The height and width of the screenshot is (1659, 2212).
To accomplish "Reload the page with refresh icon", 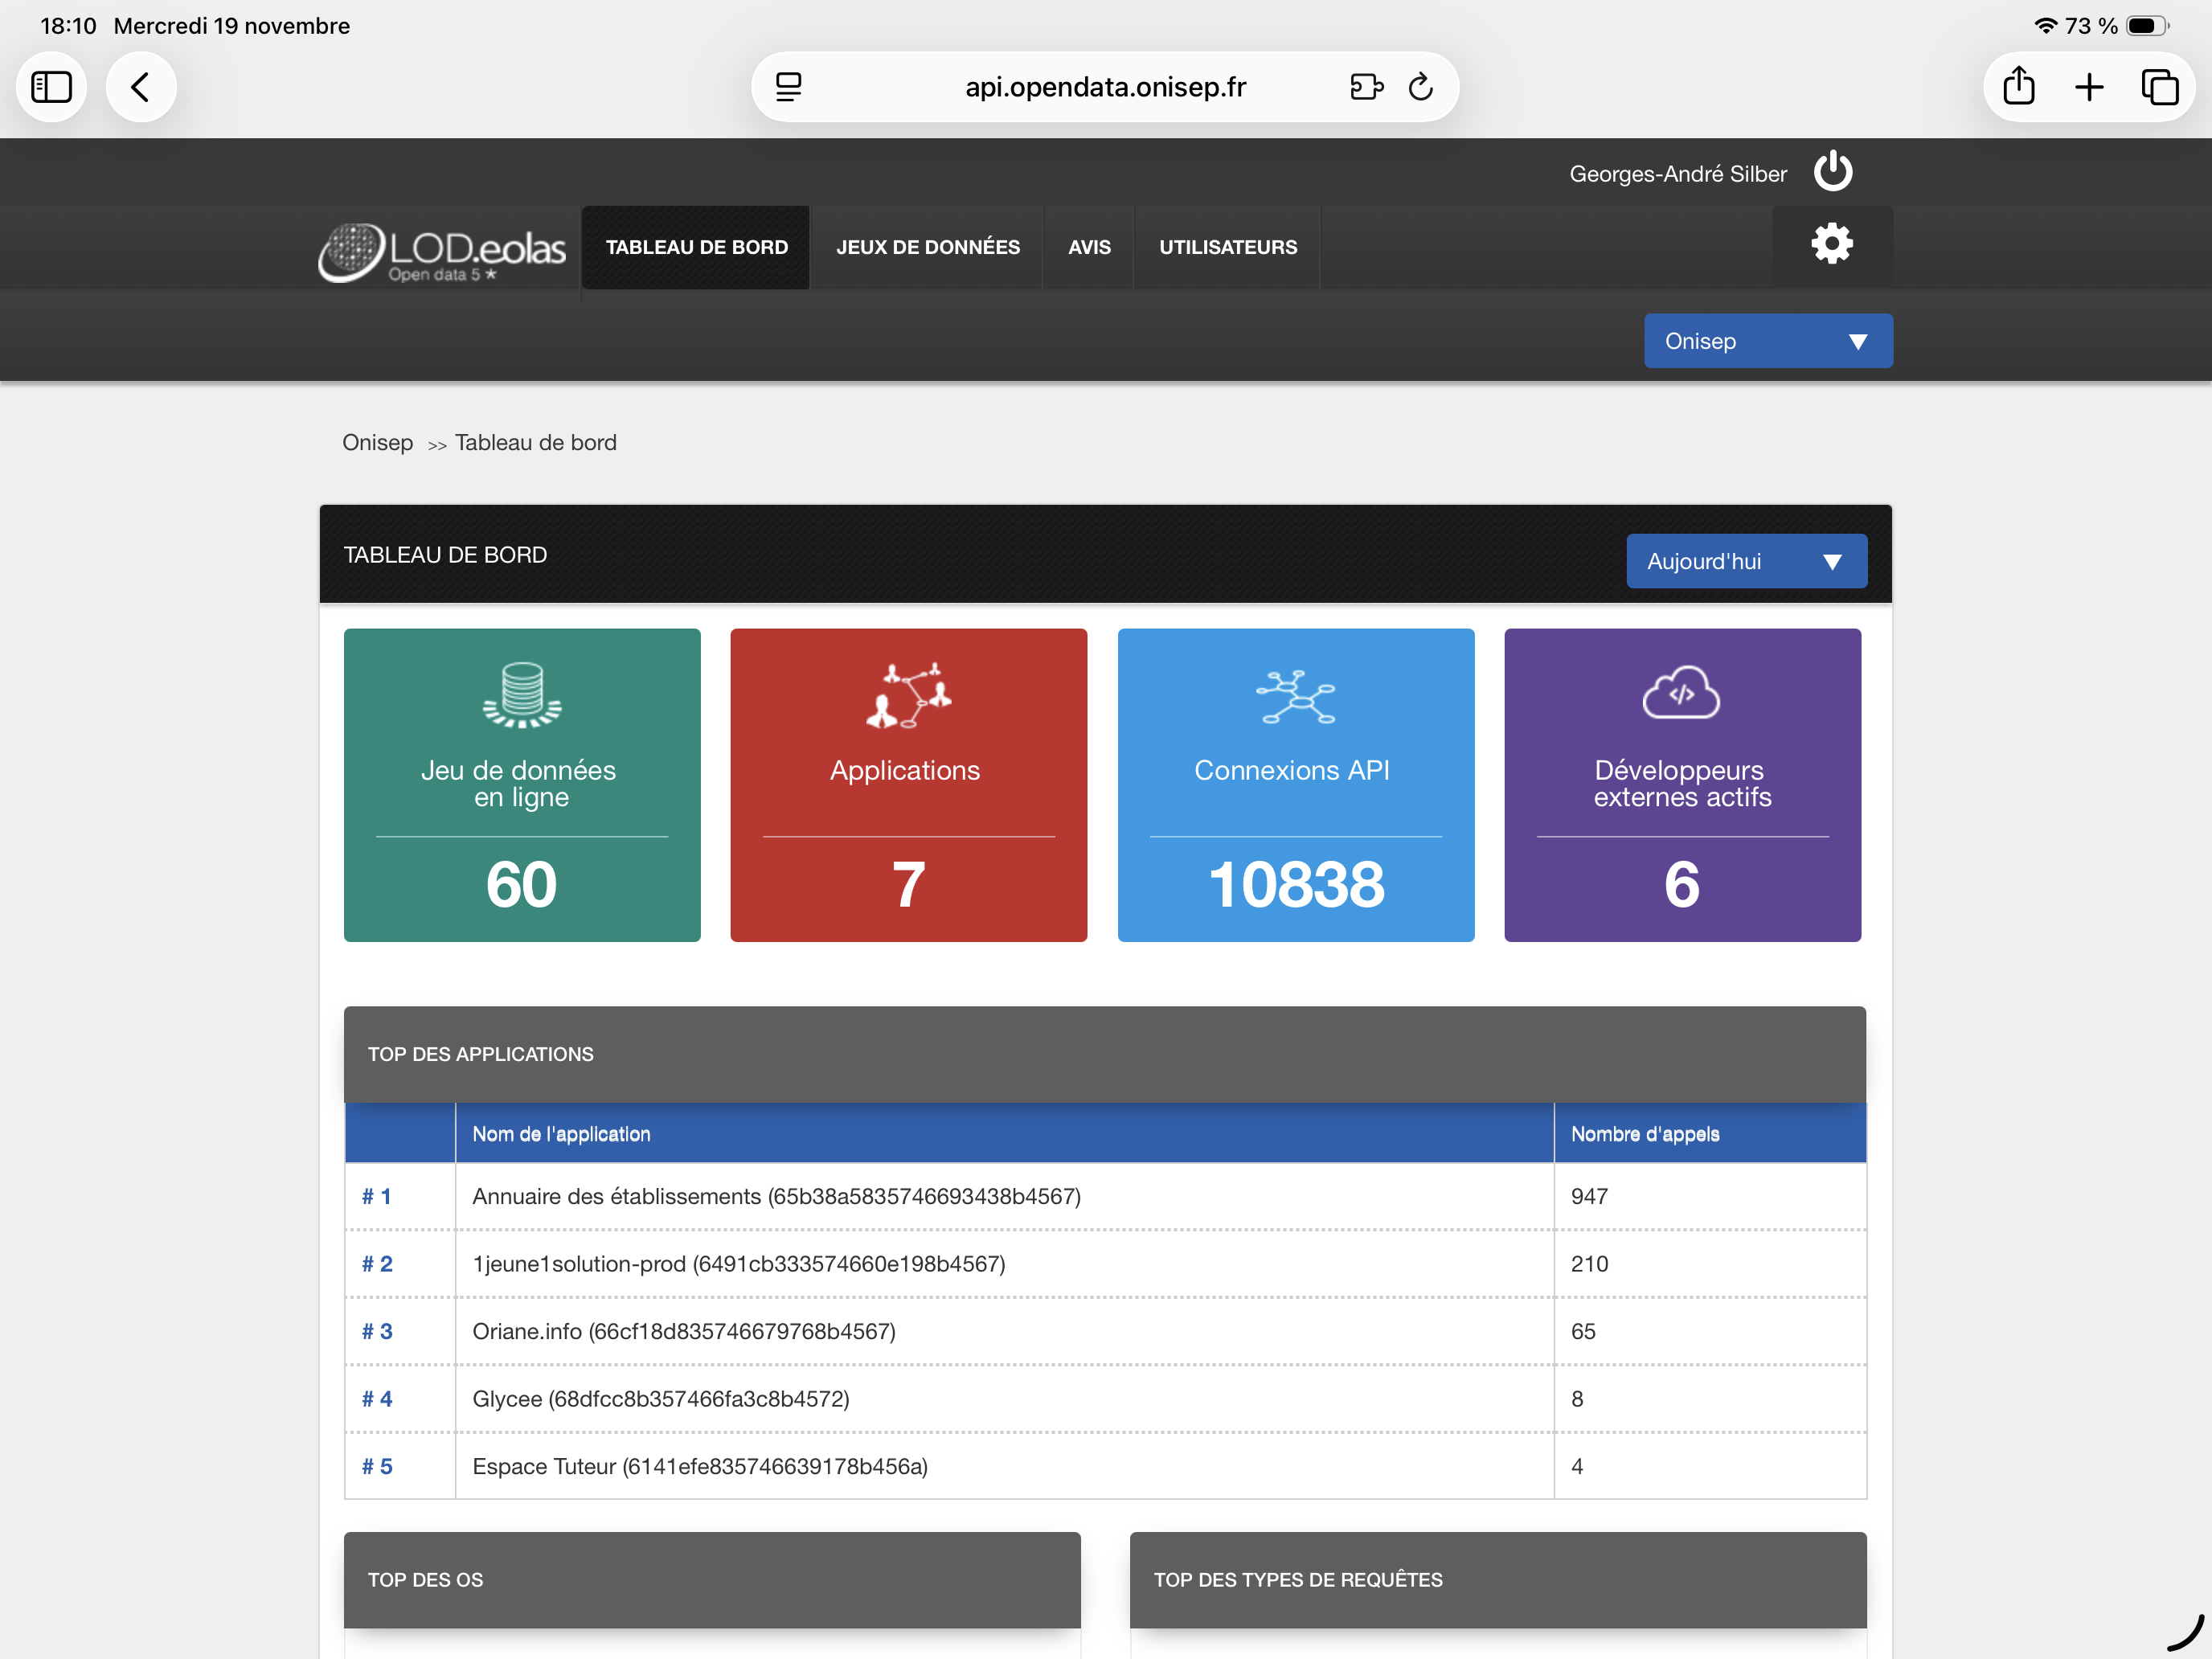I will click(x=1420, y=87).
